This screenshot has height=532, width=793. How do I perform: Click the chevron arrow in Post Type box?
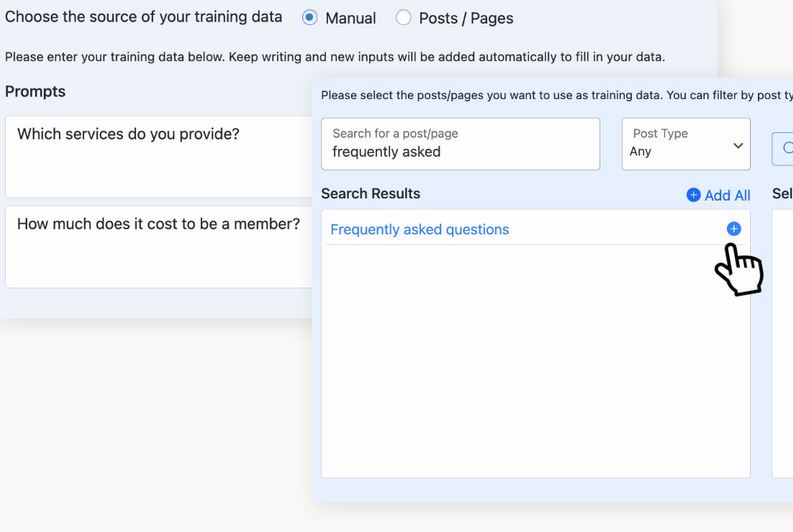(x=738, y=146)
